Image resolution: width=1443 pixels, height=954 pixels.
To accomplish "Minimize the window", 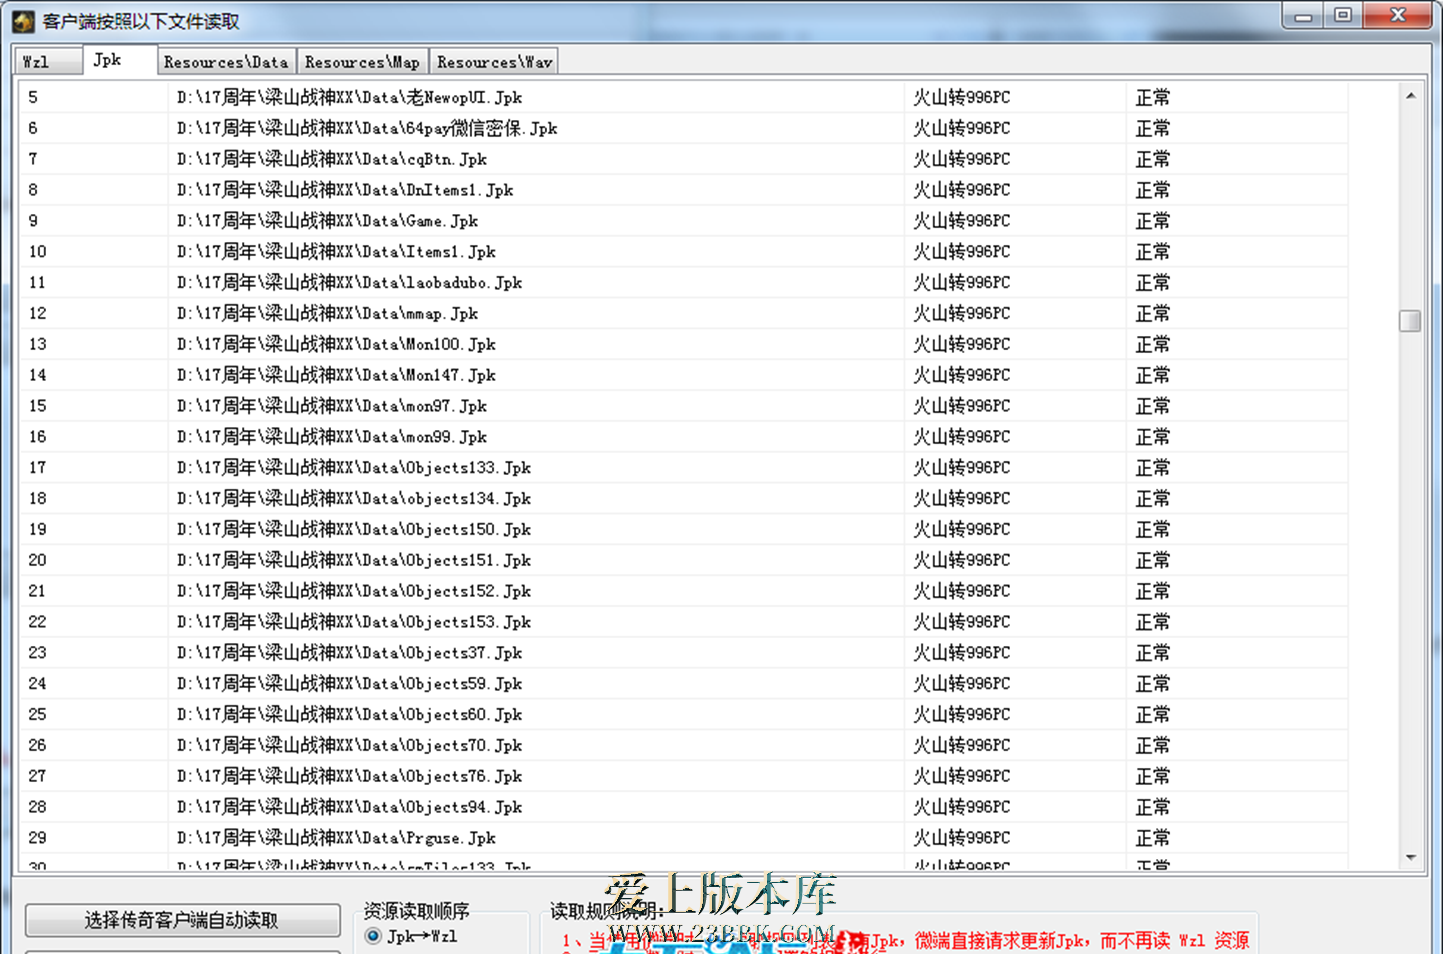I will [1303, 16].
